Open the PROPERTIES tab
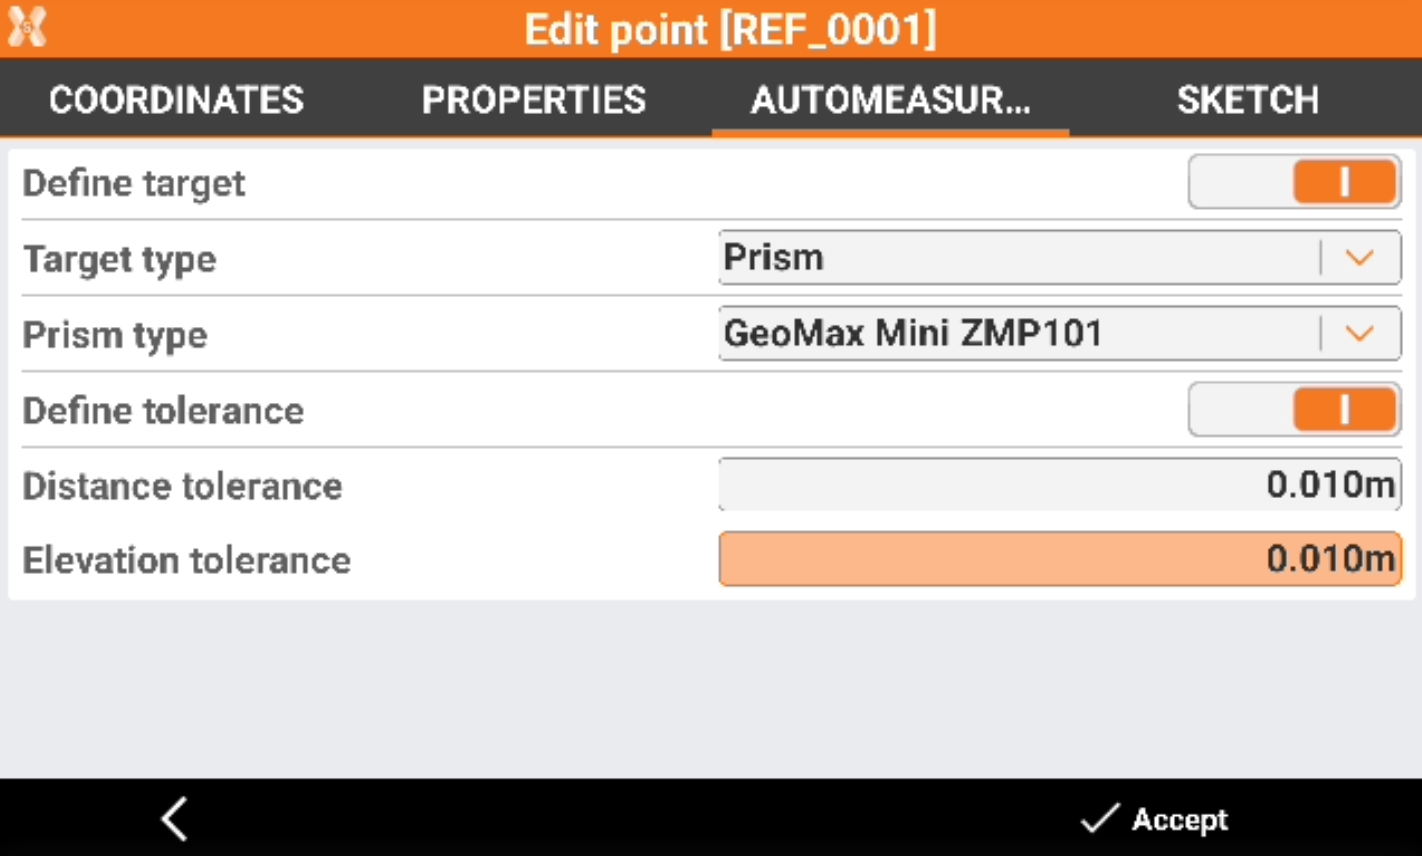Image resolution: width=1422 pixels, height=856 pixels. 534,100
